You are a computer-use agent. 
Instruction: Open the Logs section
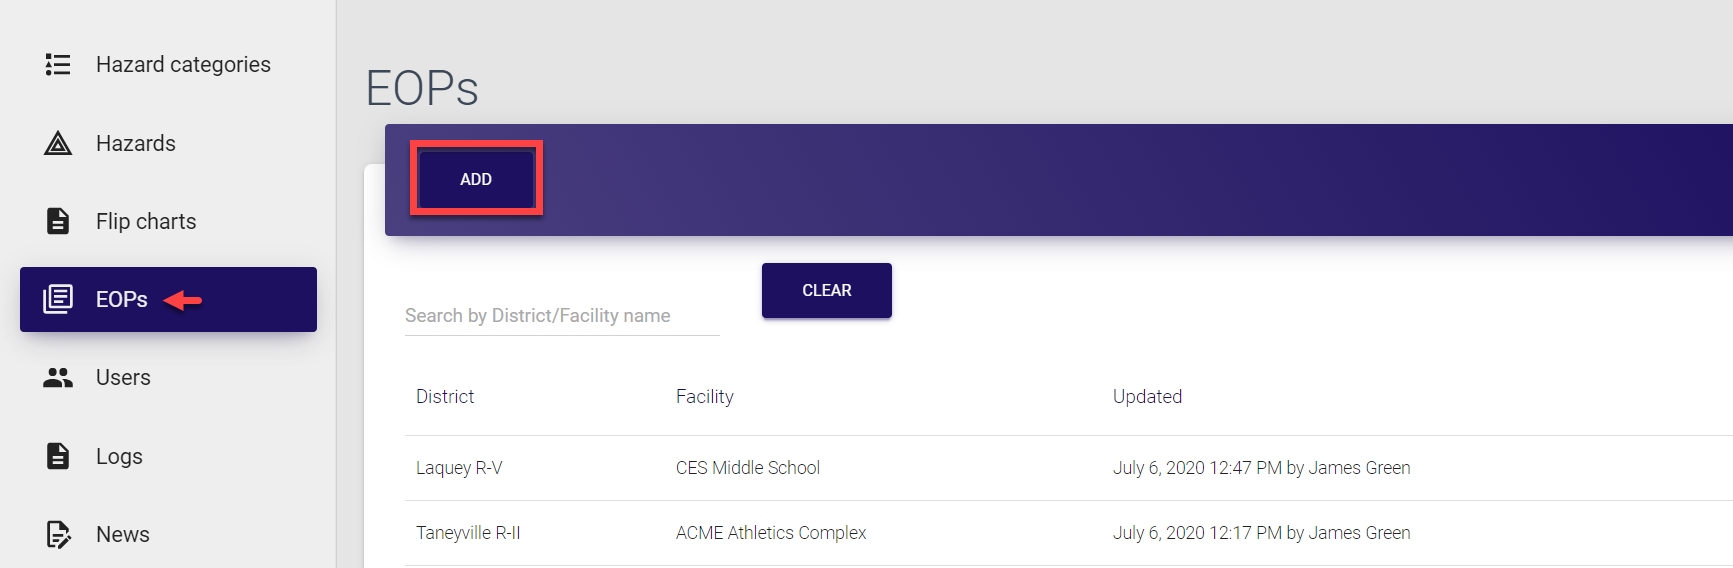pos(119,456)
